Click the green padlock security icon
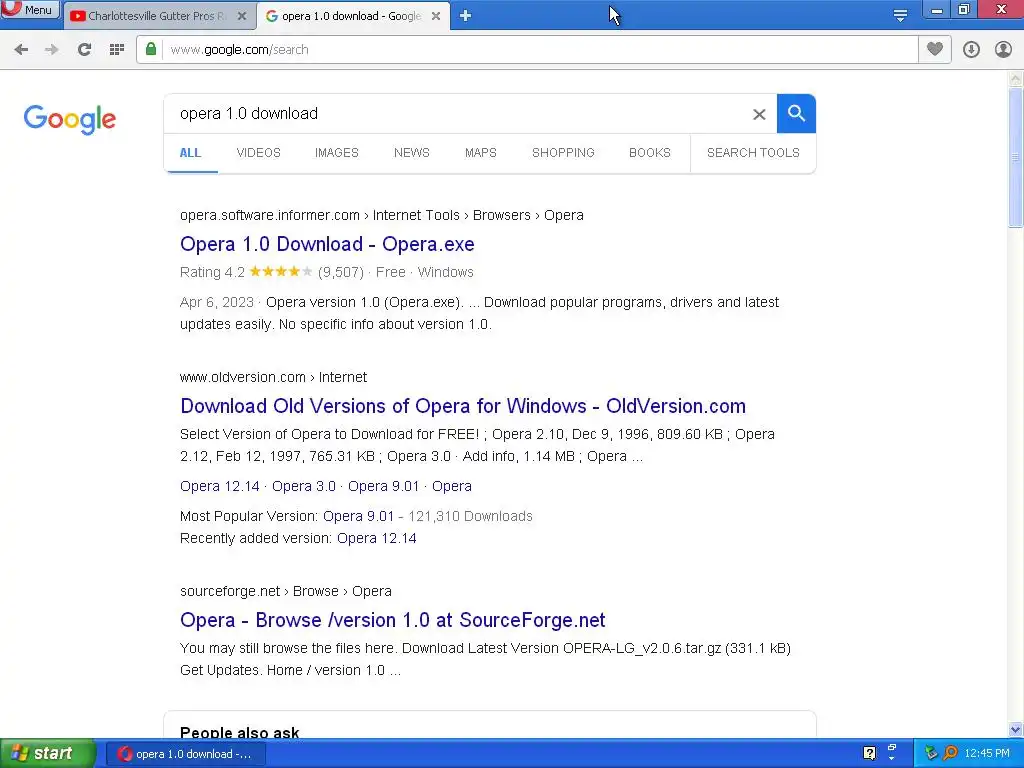The height and width of the screenshot is (768, 1024). (151, 50)
